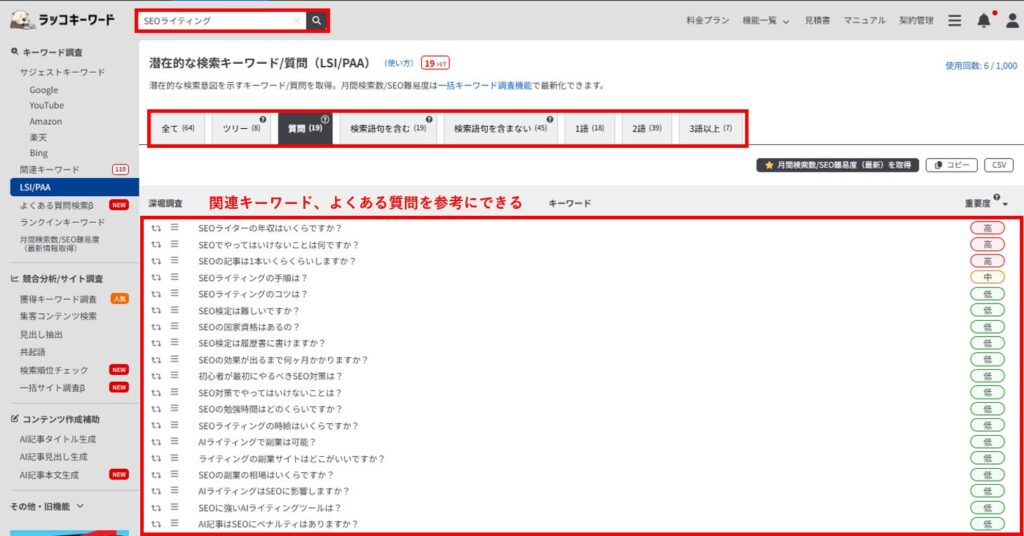Open AI記事タイトル生成 in sidebar

pyautogui.click(x=57, y=439)
